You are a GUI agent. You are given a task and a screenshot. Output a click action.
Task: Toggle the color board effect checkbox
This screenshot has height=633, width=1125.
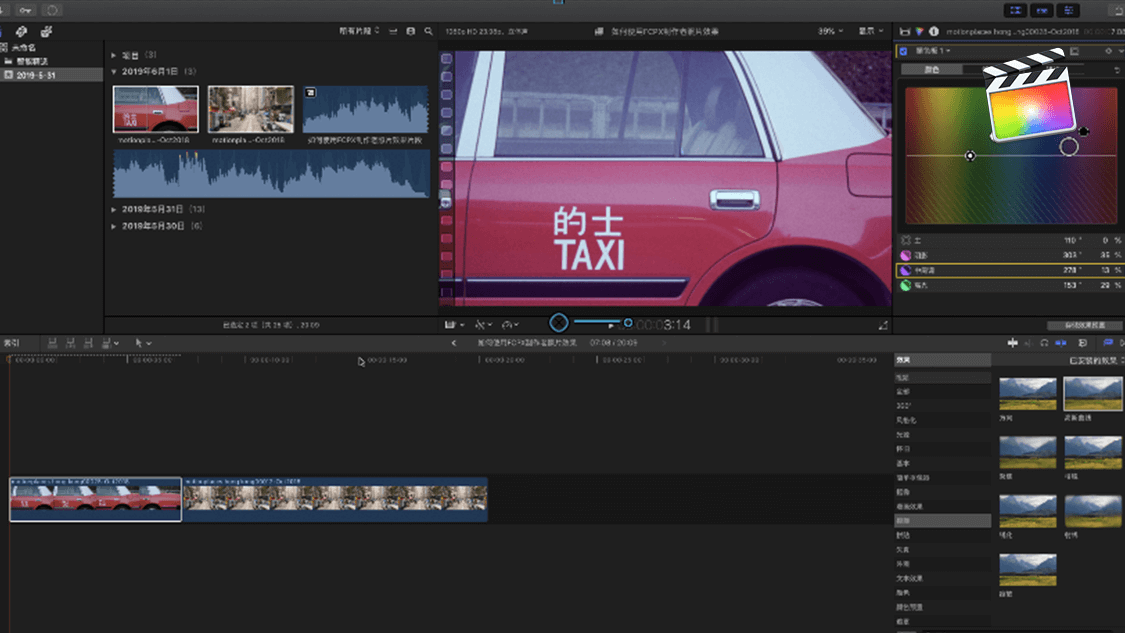904,51
